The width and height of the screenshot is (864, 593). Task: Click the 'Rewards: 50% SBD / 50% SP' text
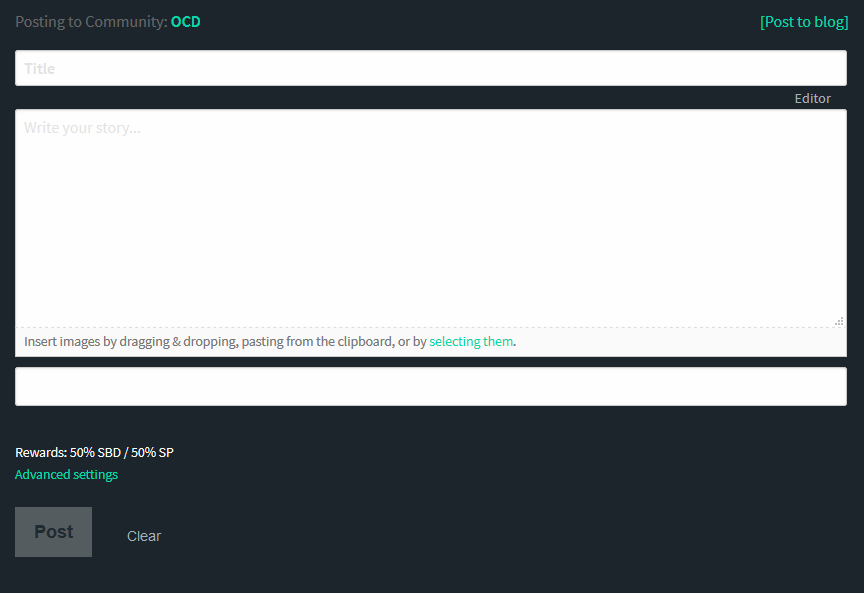(94, 452)
